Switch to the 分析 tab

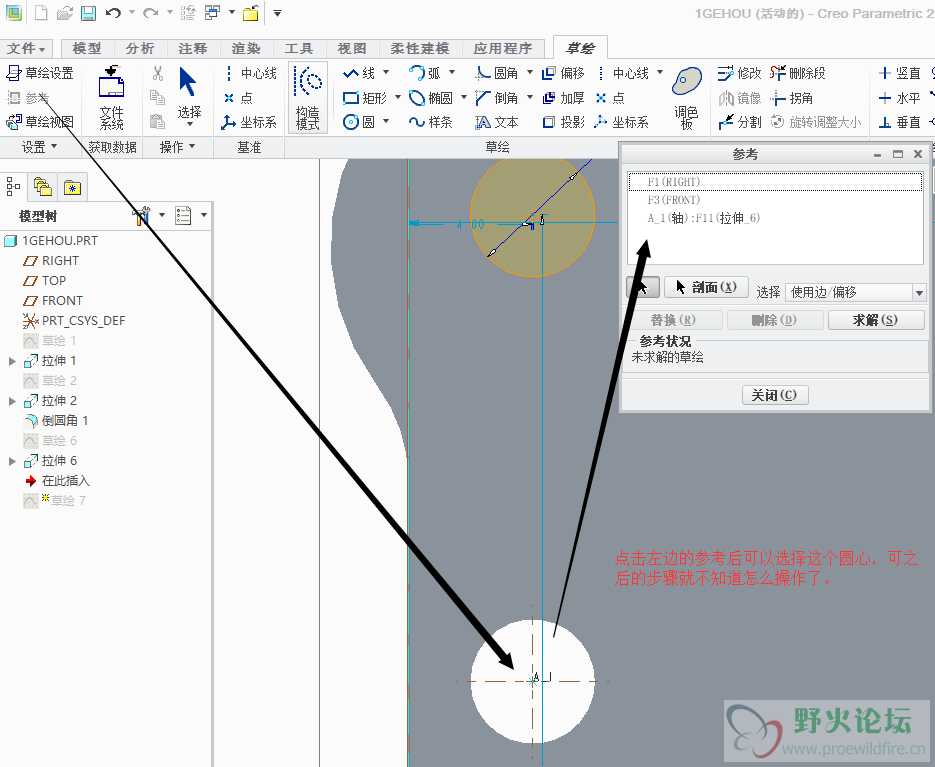point(140,48)
